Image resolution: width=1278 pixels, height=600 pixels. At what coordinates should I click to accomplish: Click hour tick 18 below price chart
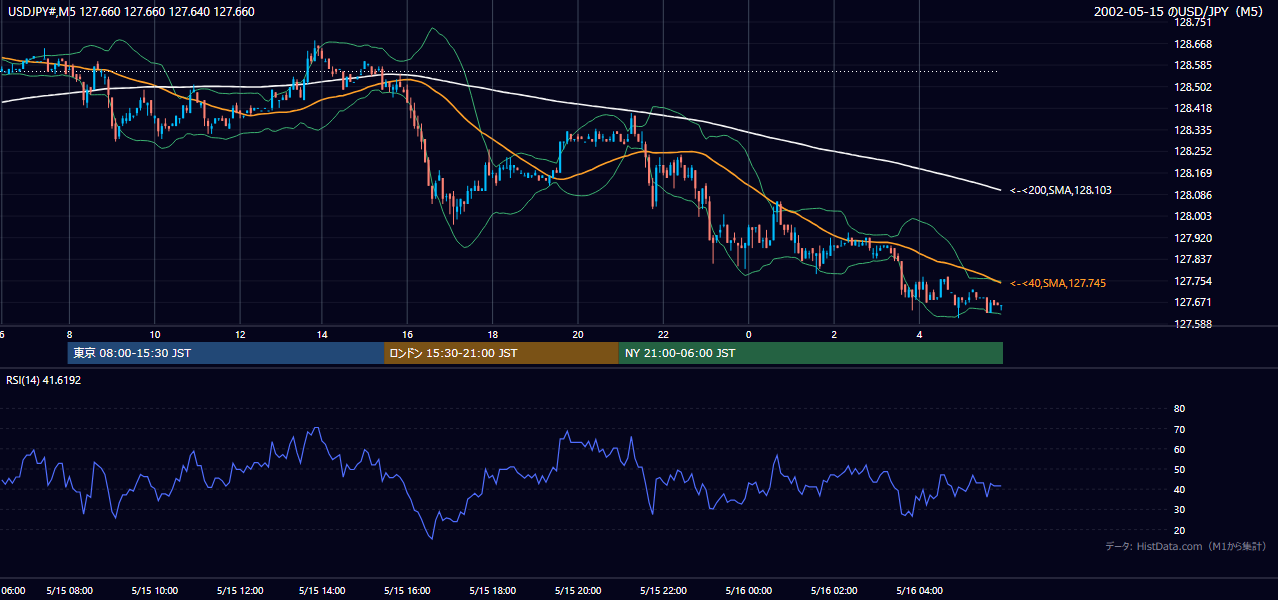[493, 334]
